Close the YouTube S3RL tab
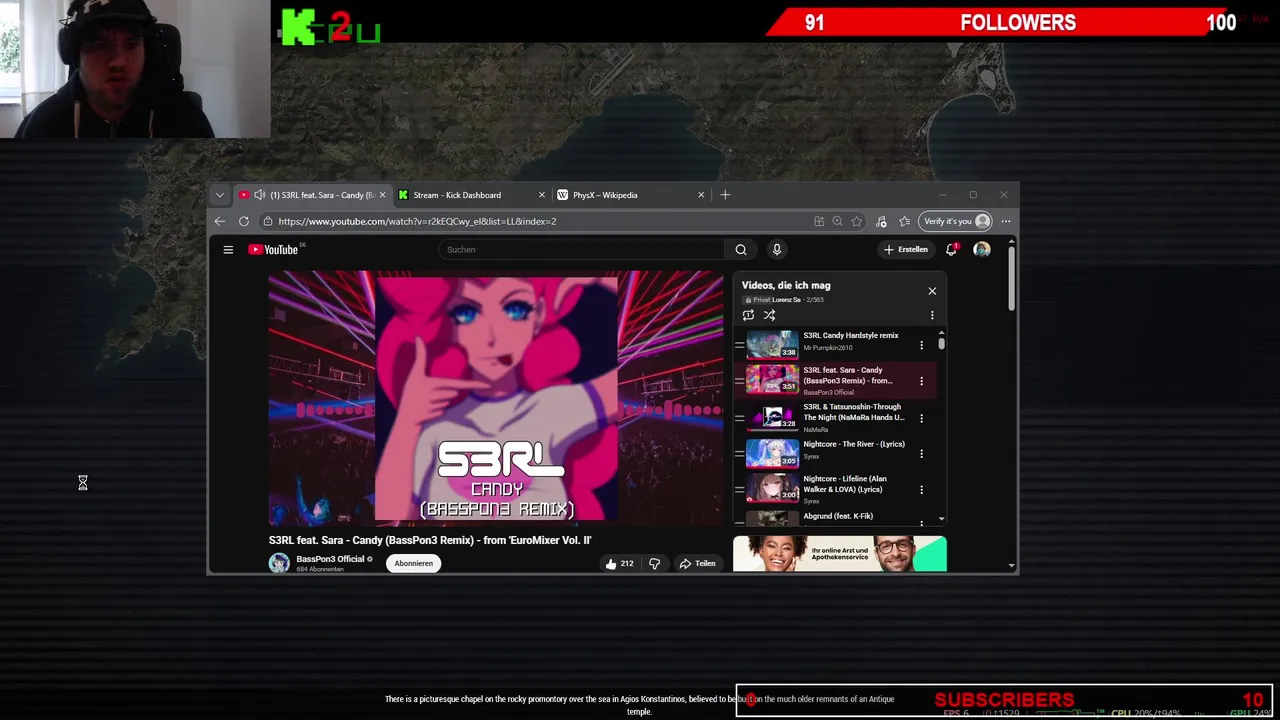The image size is (1280, 720). point(382,195)
